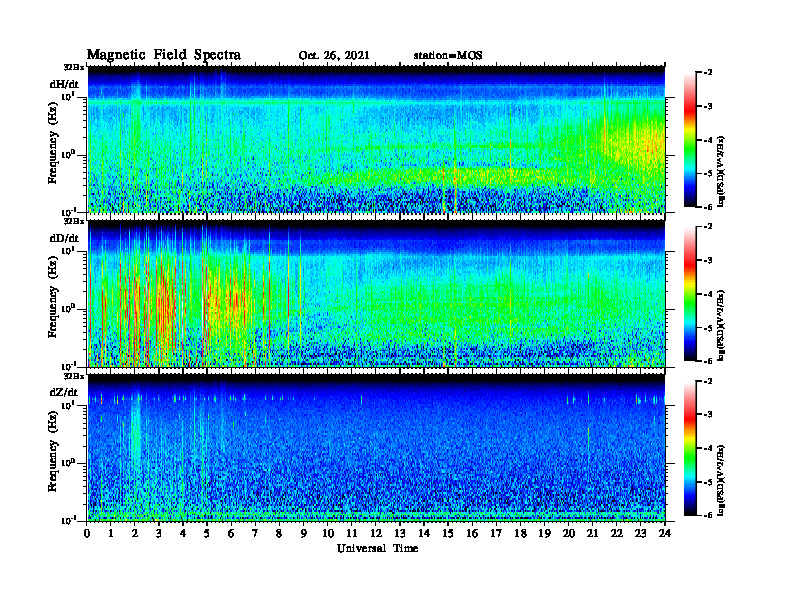Click hour 5 on the Universal Time axis

coord(207,534)
